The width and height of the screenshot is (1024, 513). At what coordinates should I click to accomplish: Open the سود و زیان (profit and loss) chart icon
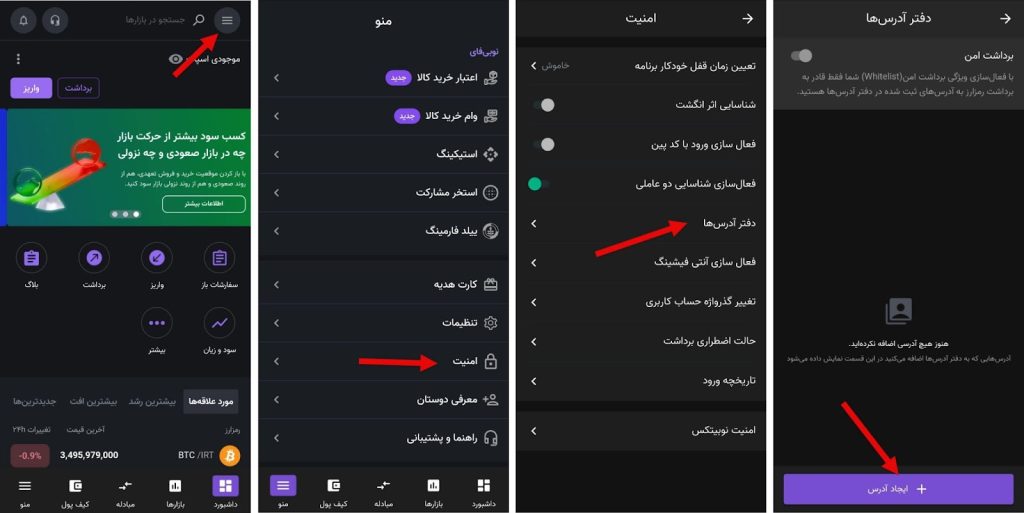(219, 323)
